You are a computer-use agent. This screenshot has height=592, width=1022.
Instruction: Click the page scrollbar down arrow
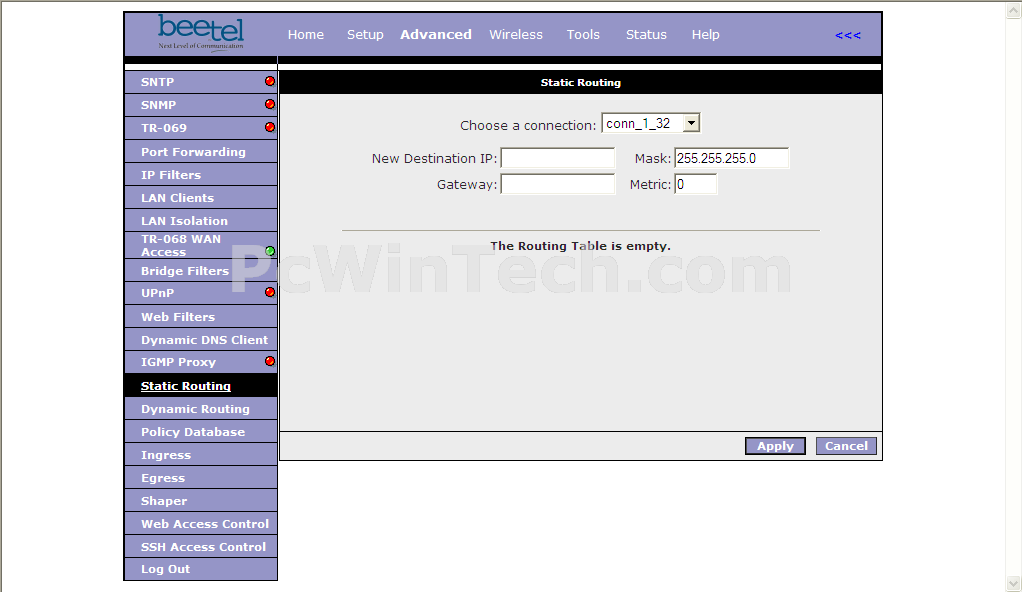click(x=1014, y=583)
